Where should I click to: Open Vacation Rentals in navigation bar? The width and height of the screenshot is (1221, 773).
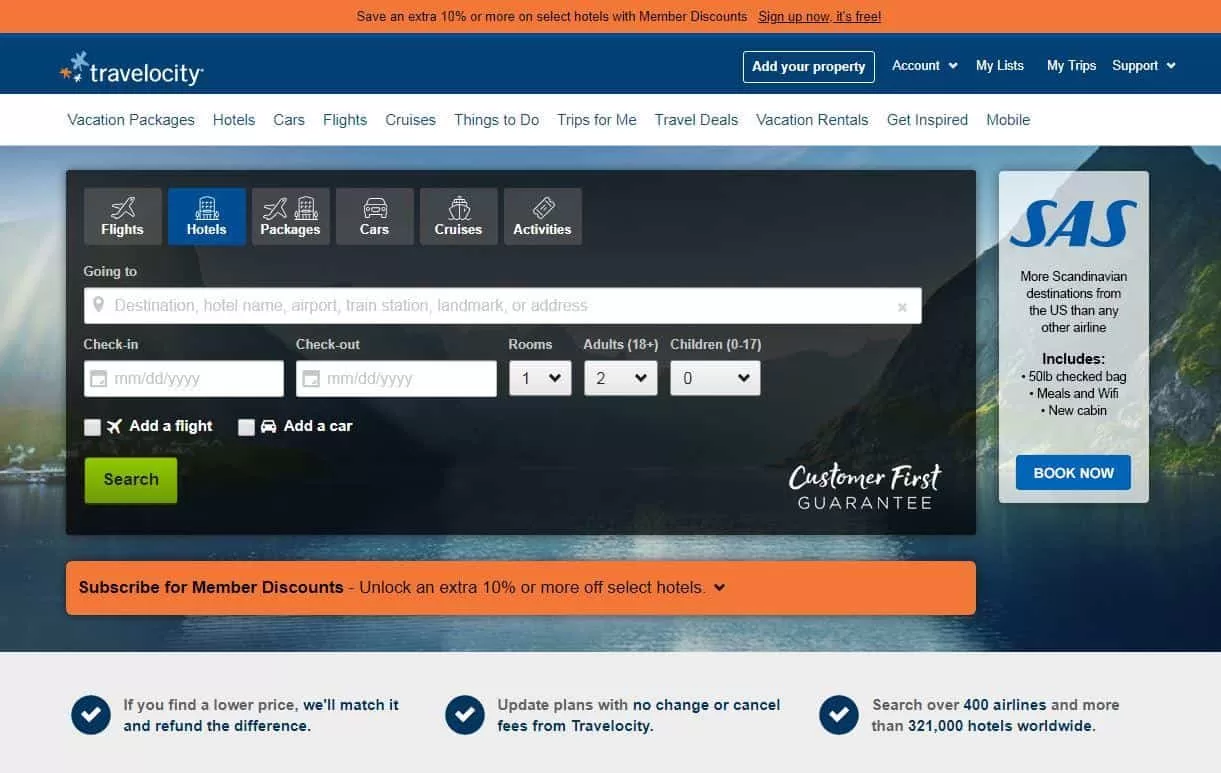pyautogui.click(x=812, y=119)
